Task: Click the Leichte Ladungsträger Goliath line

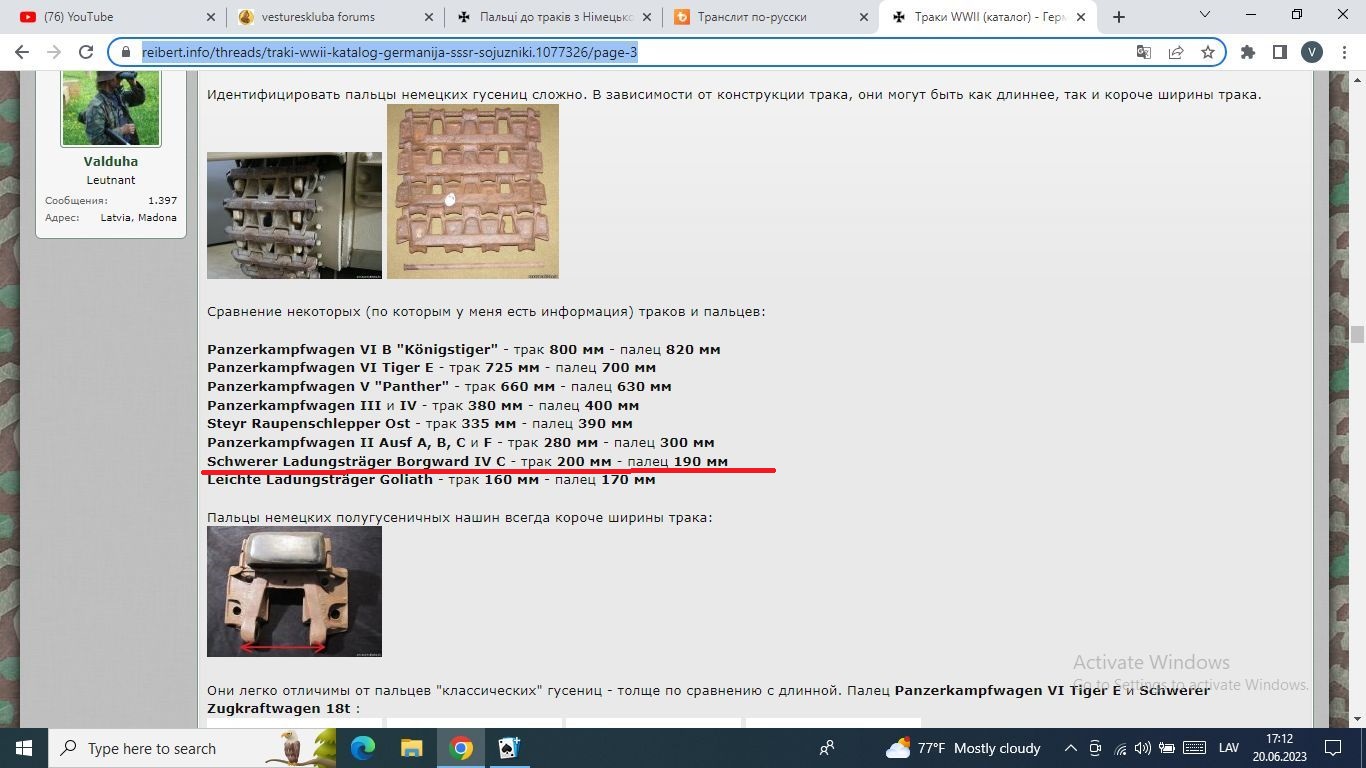Action: click(431, 479)
